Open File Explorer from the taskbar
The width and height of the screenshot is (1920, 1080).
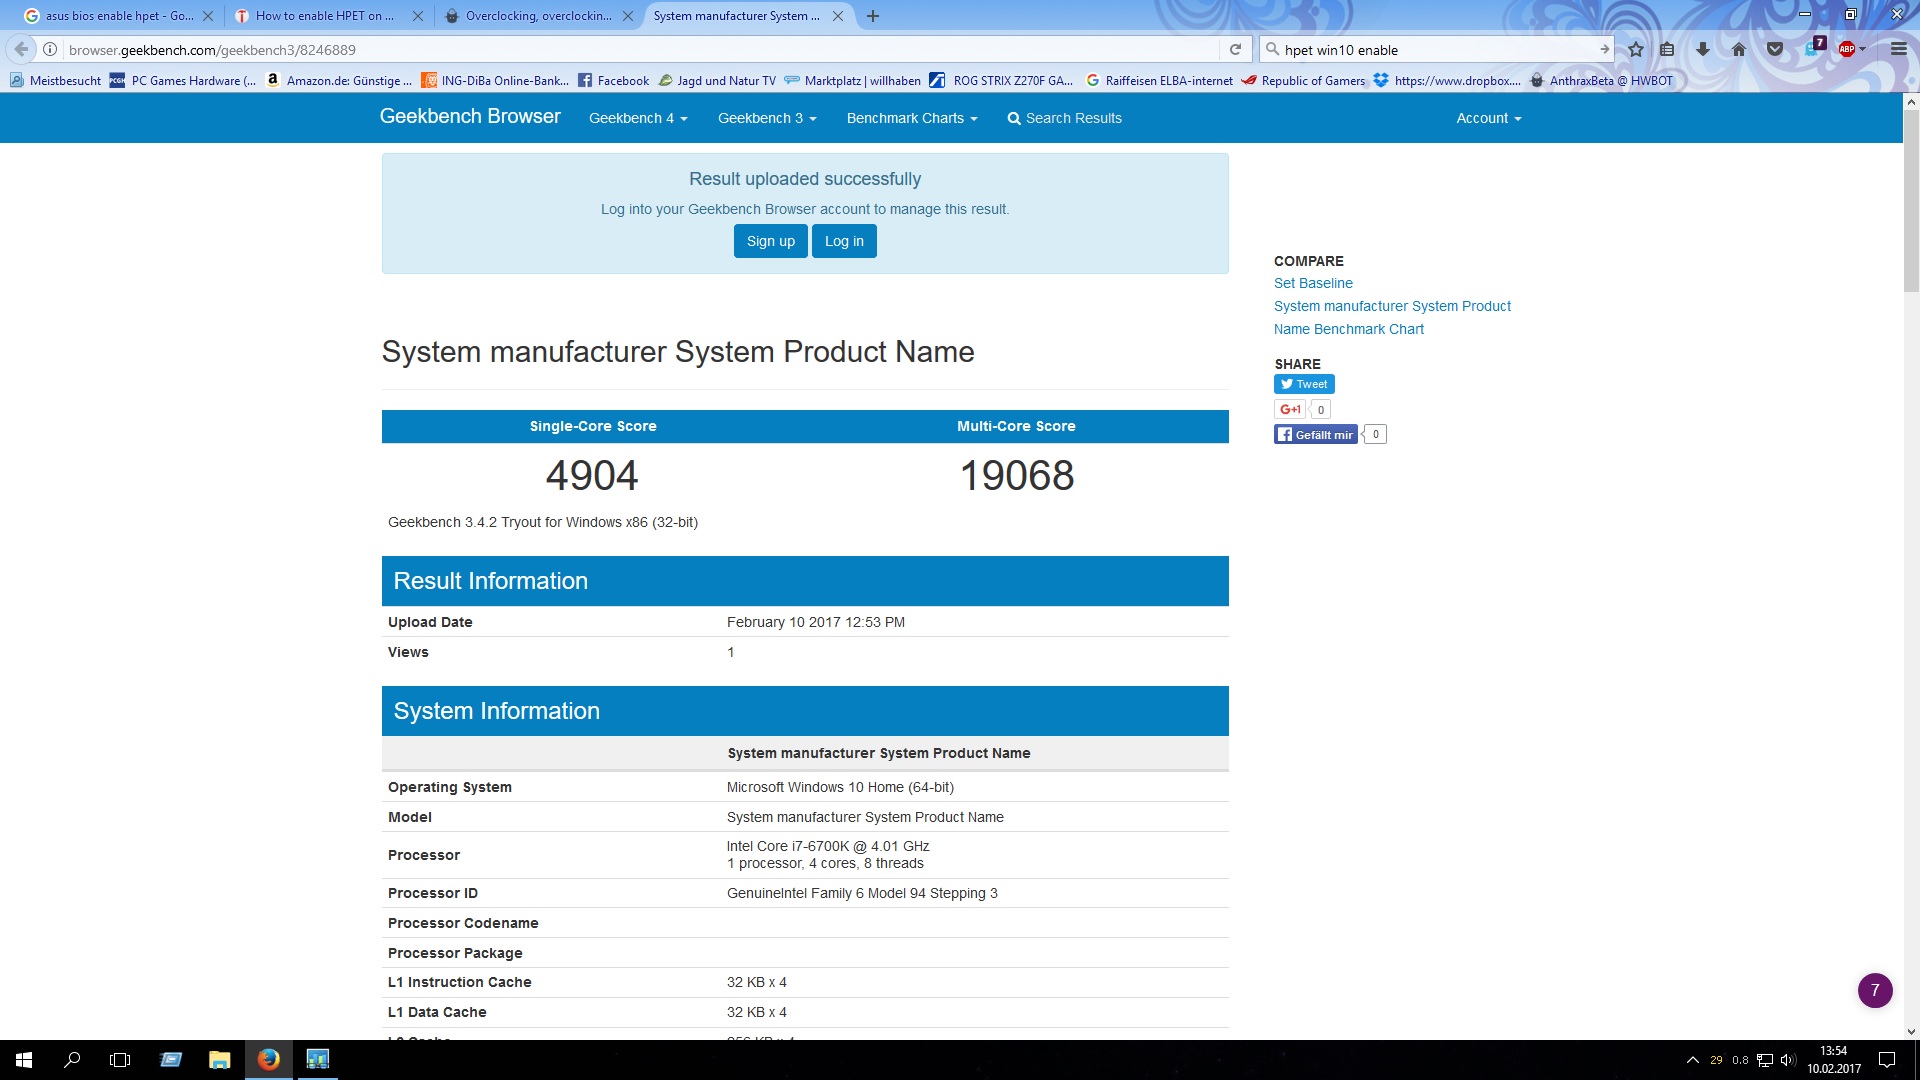click(219, 1060)
